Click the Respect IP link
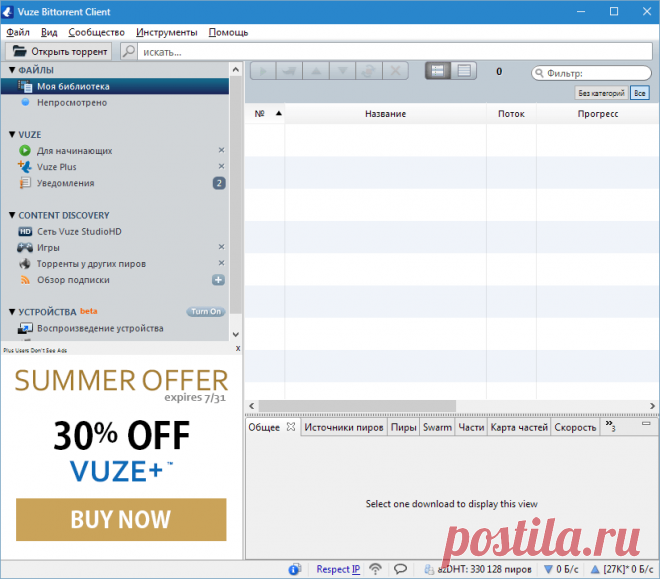The width and height of the screenshot is (660, 579). 338,569
